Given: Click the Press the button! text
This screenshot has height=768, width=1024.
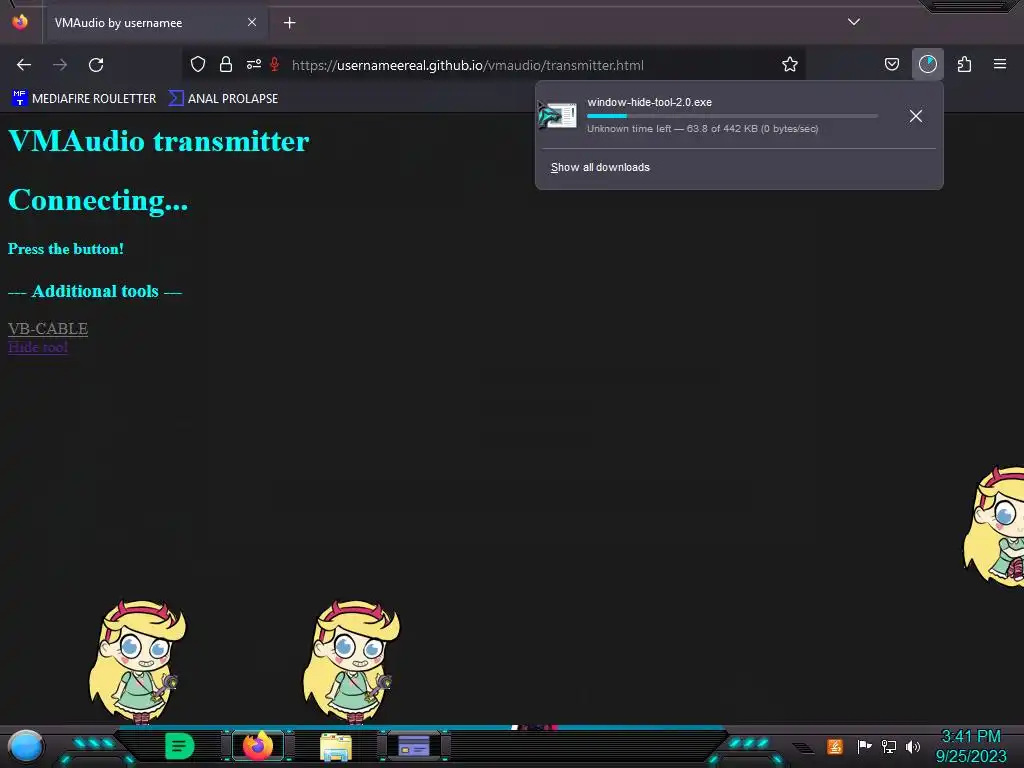Looking at the screenshot, I should click(x=66, y=249).
